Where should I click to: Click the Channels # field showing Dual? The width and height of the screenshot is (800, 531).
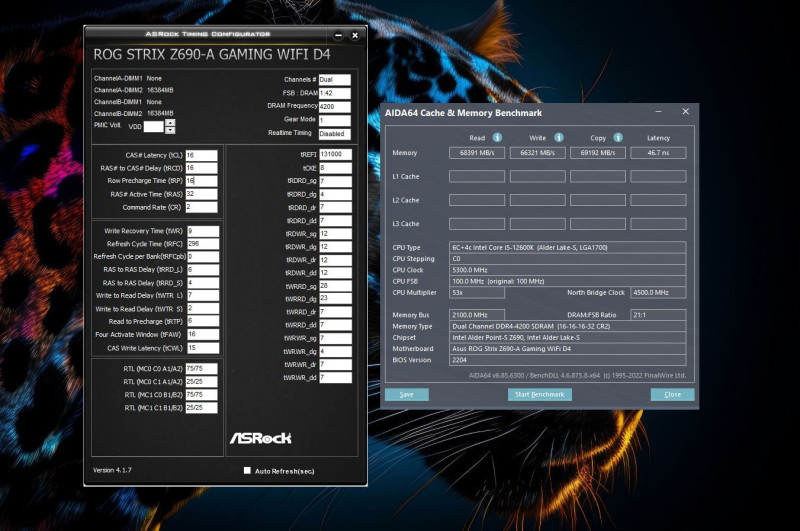335,80
